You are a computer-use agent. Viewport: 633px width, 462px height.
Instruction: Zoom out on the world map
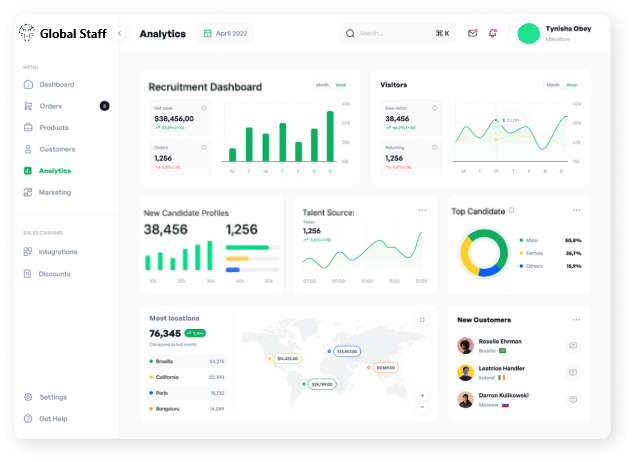pos(422,407)
